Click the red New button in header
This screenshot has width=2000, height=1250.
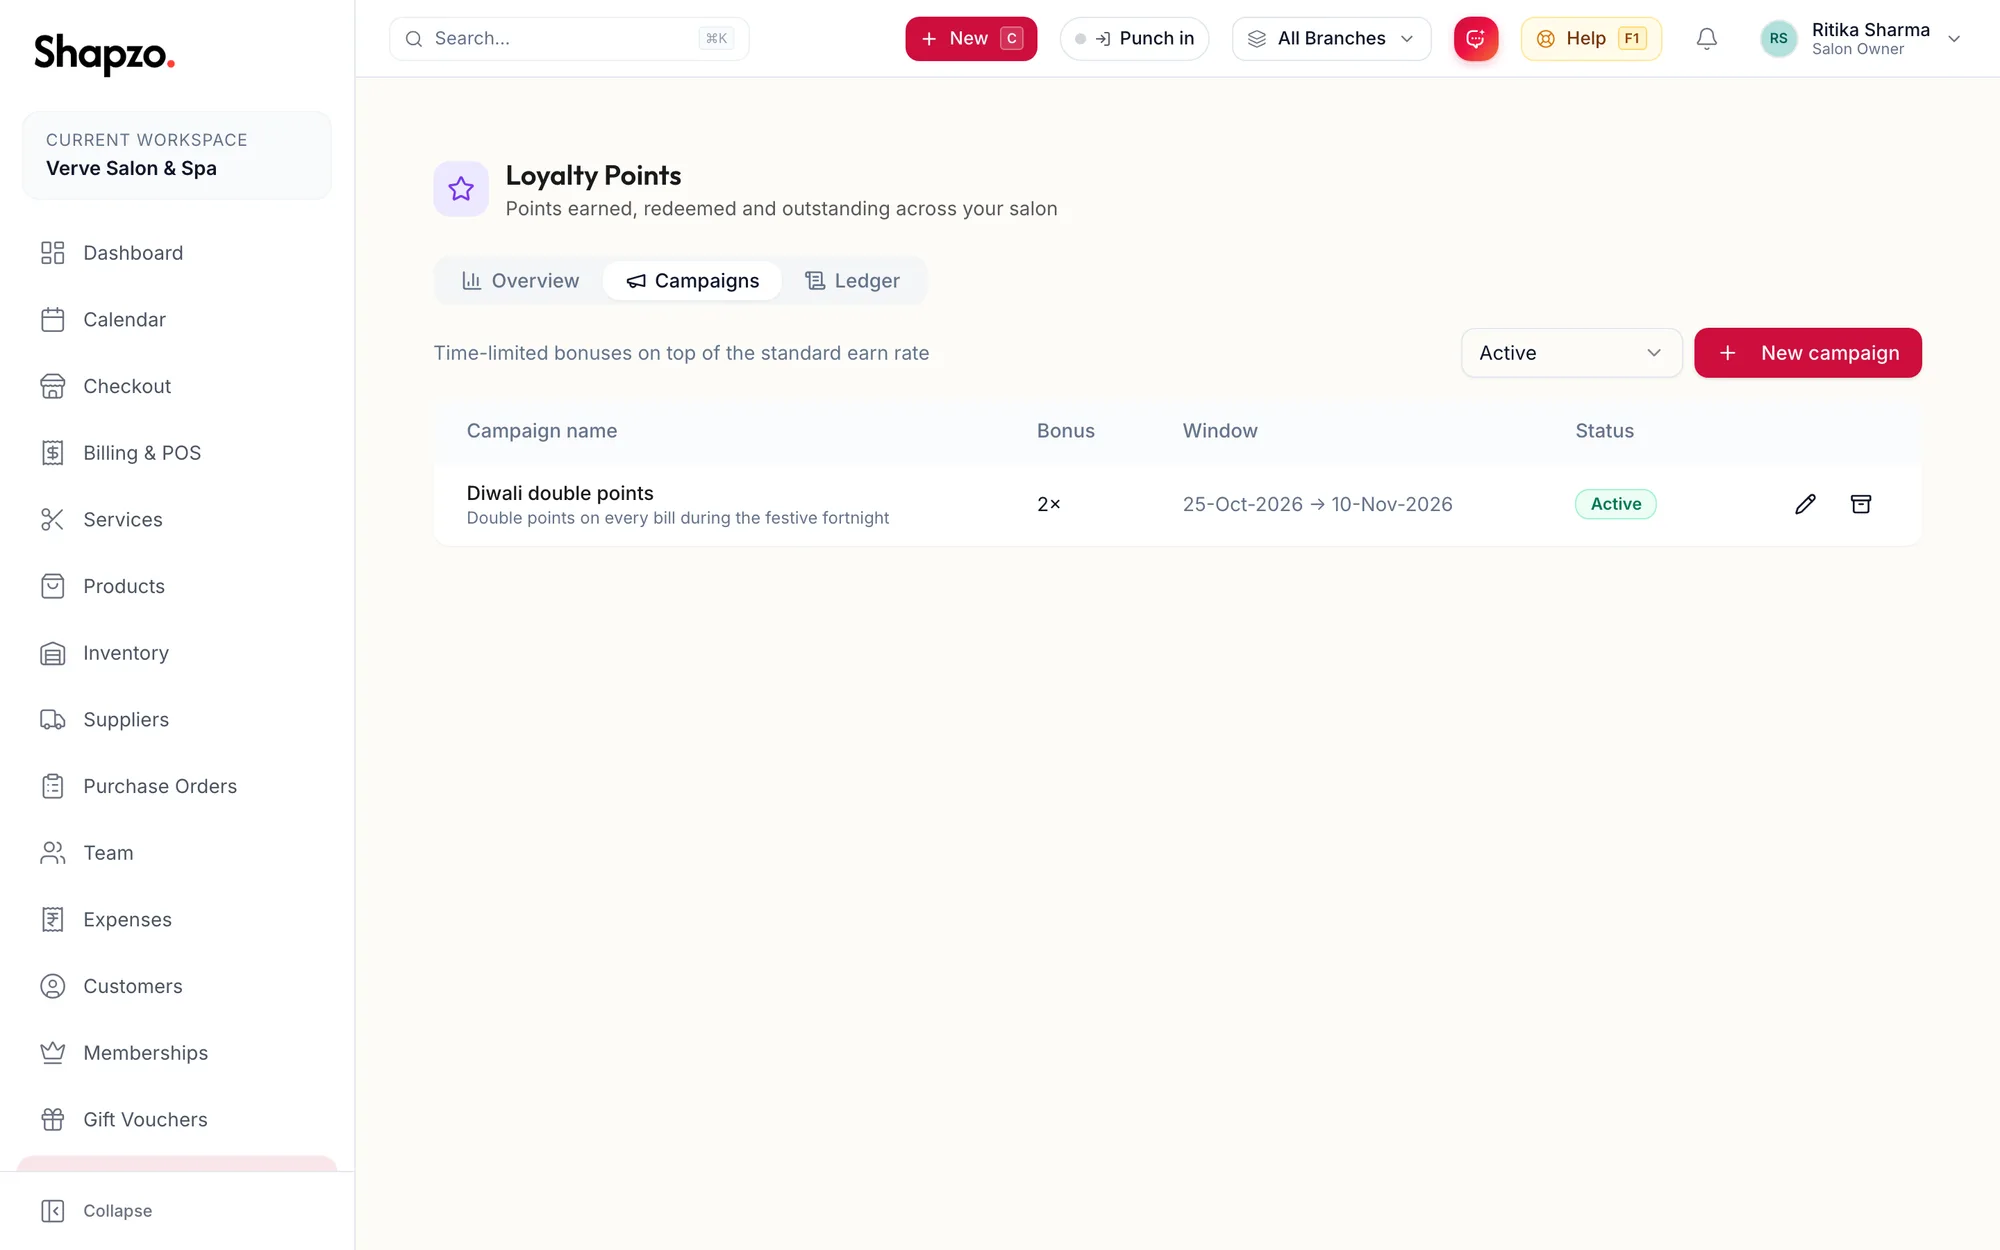tap(971, 39)
